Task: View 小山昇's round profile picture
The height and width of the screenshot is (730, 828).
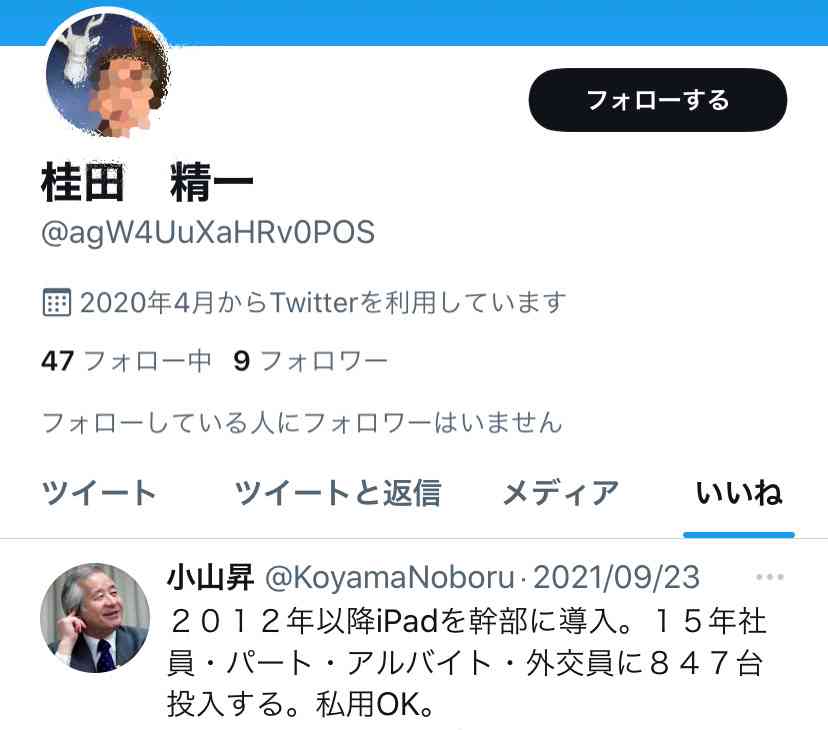Action: pyautogui.click(x=95, y=617)
